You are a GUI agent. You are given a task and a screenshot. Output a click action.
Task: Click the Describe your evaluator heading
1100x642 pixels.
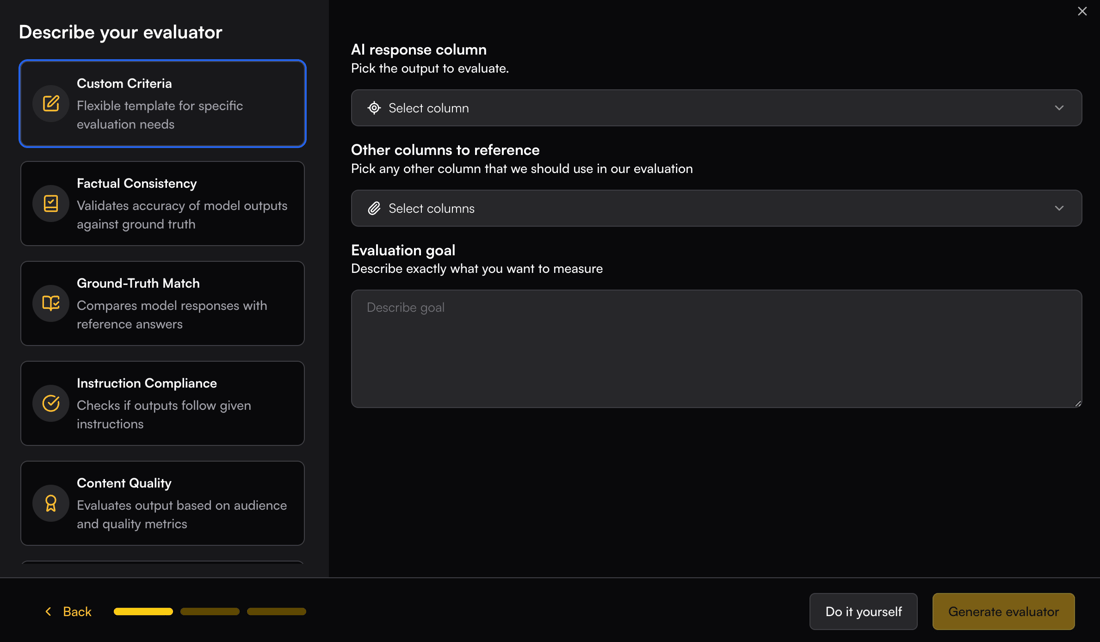121,32
